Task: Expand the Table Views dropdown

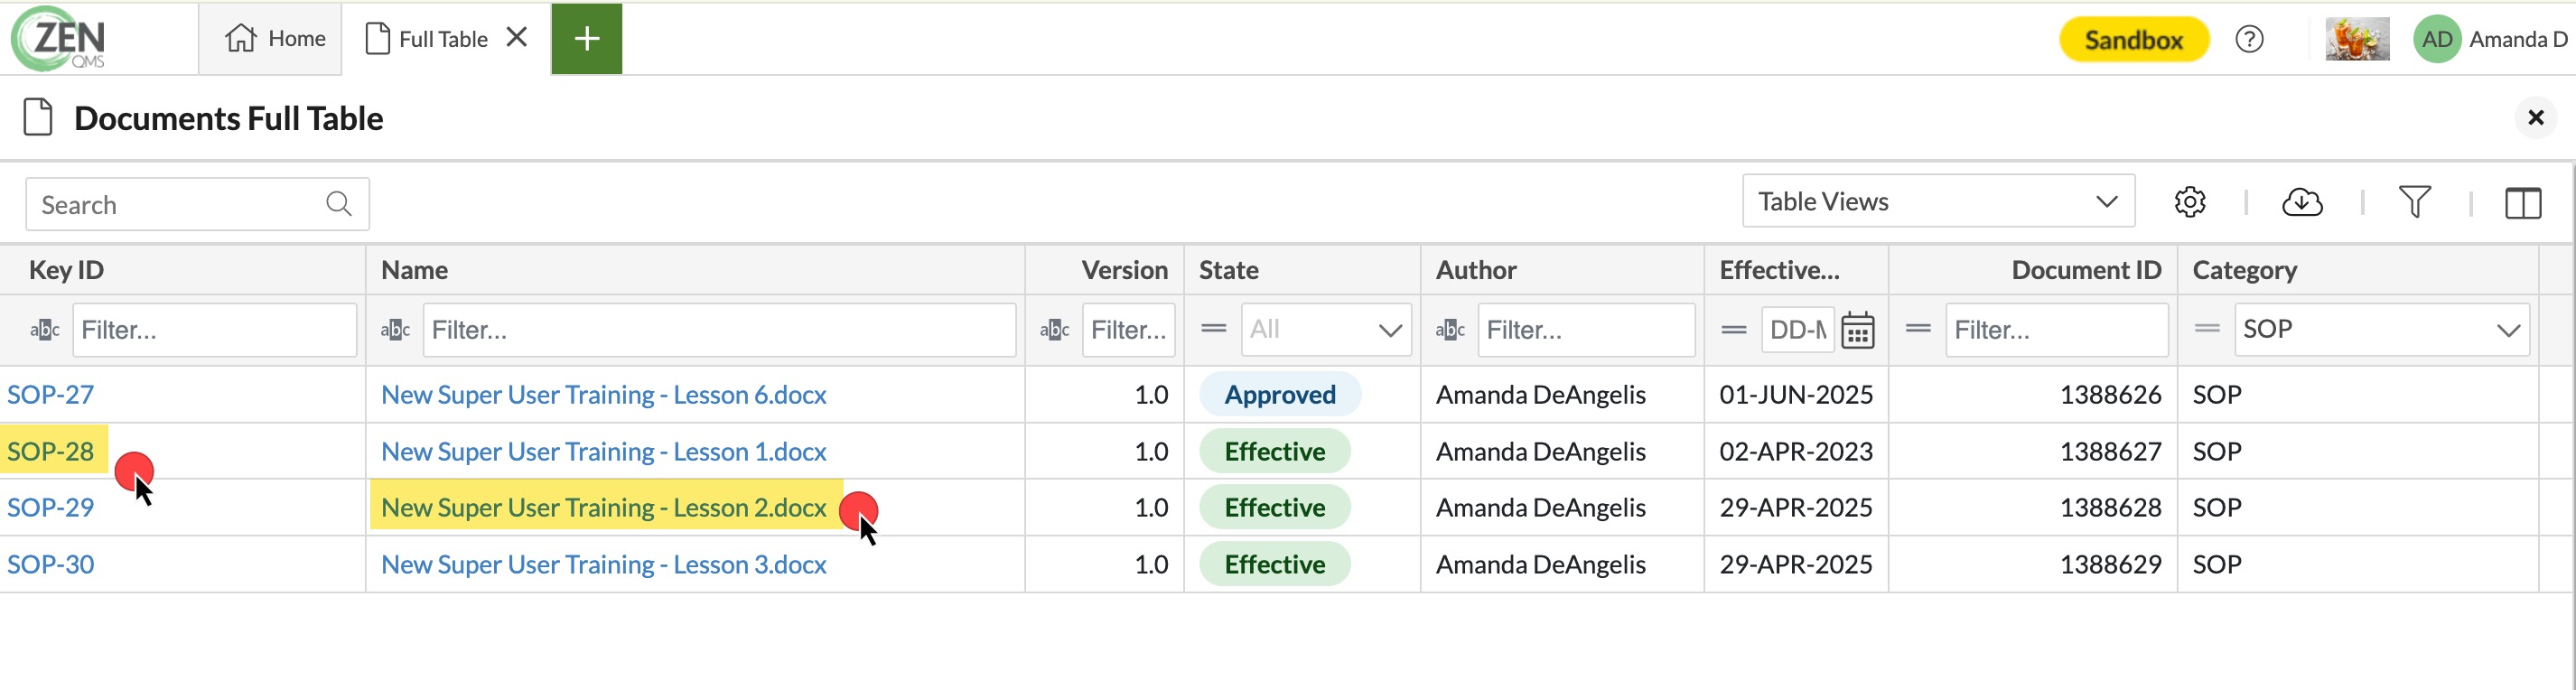Action: (1937, 202)
